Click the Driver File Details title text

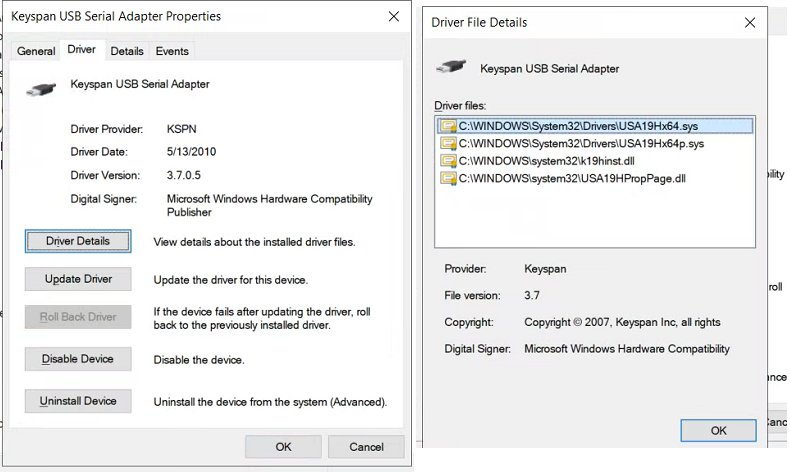point(479,23)
